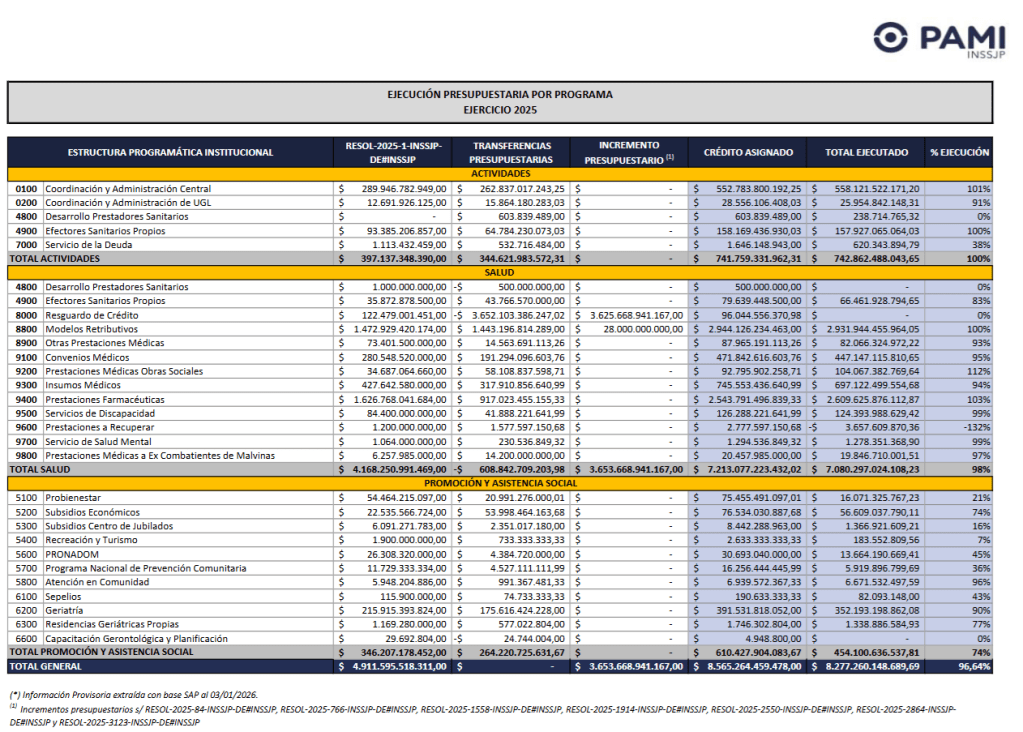Select the Transferencias Presupuestarias column header
The image size is (1023, 732).
pos(511,153)
